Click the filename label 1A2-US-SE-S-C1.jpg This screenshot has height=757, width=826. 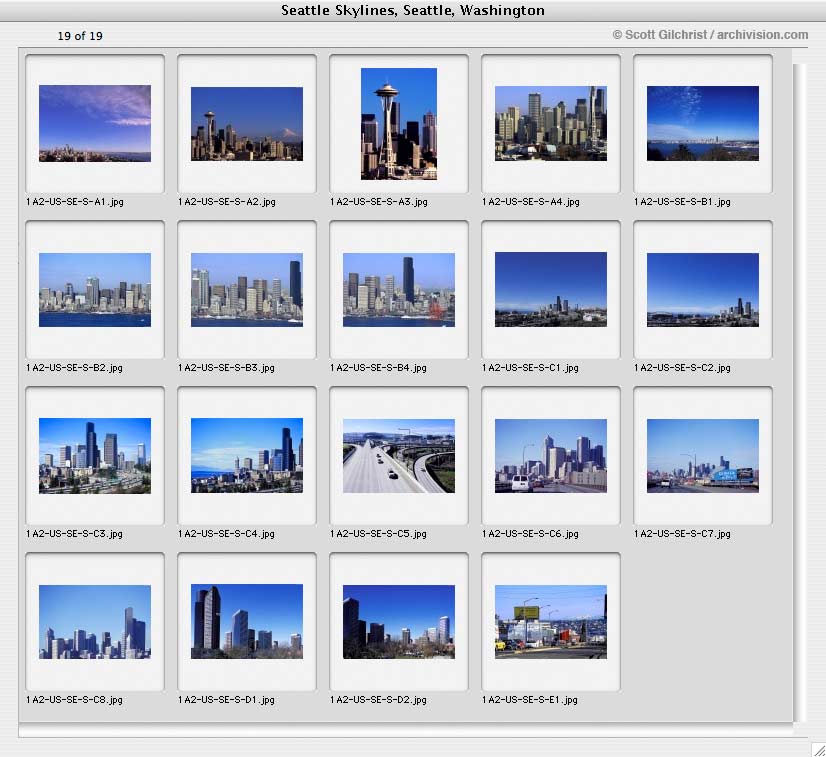530,368
